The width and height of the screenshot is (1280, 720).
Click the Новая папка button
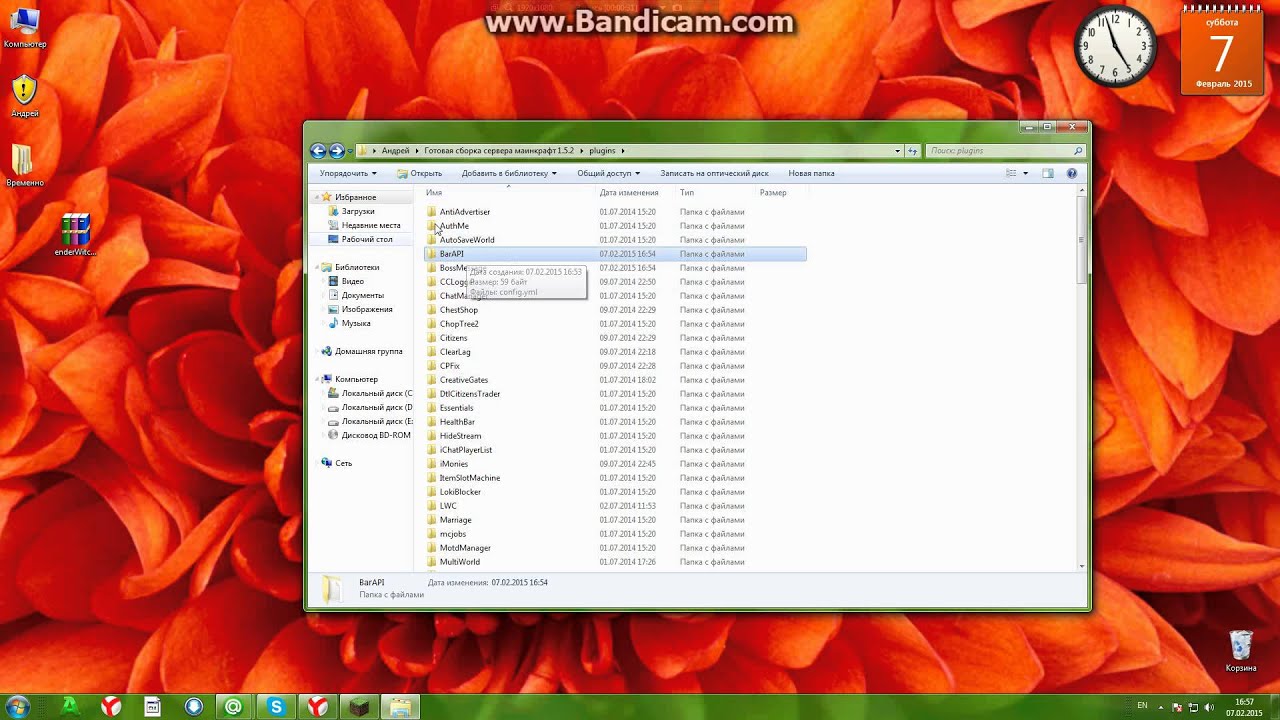811,173
